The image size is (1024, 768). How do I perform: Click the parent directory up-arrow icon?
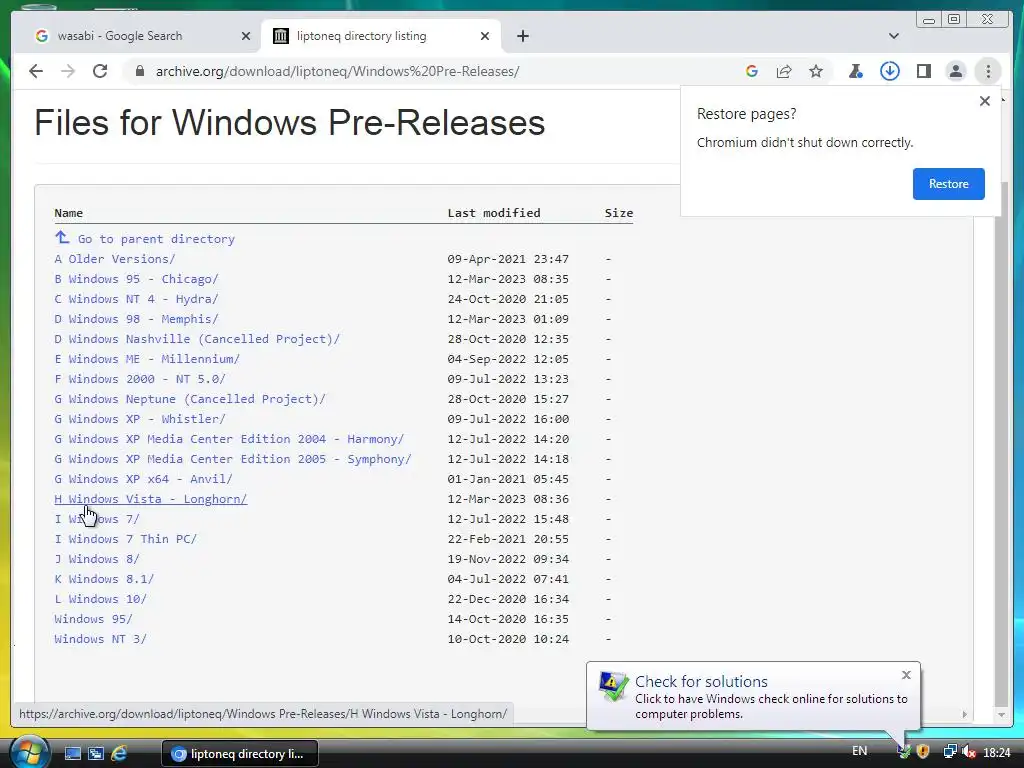tap(62, 237)
